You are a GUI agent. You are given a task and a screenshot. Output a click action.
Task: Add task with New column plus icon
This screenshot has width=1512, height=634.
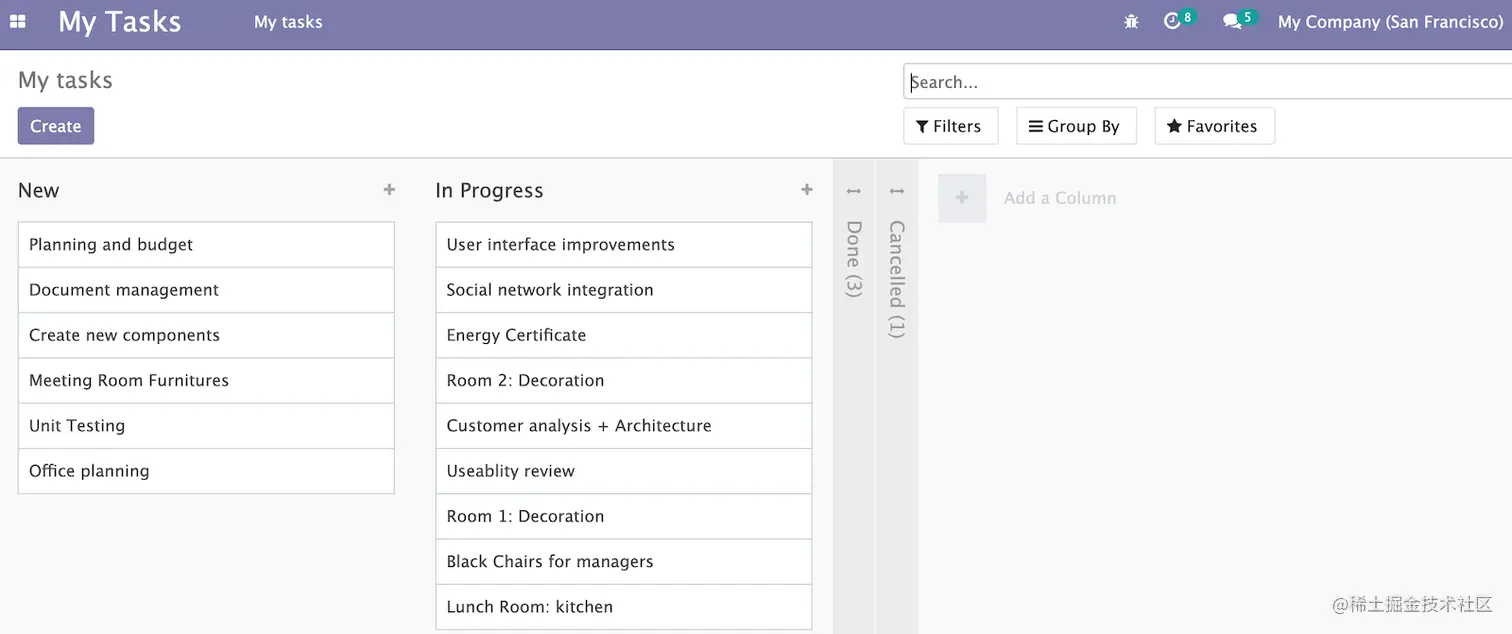click(x=389, y=189)
